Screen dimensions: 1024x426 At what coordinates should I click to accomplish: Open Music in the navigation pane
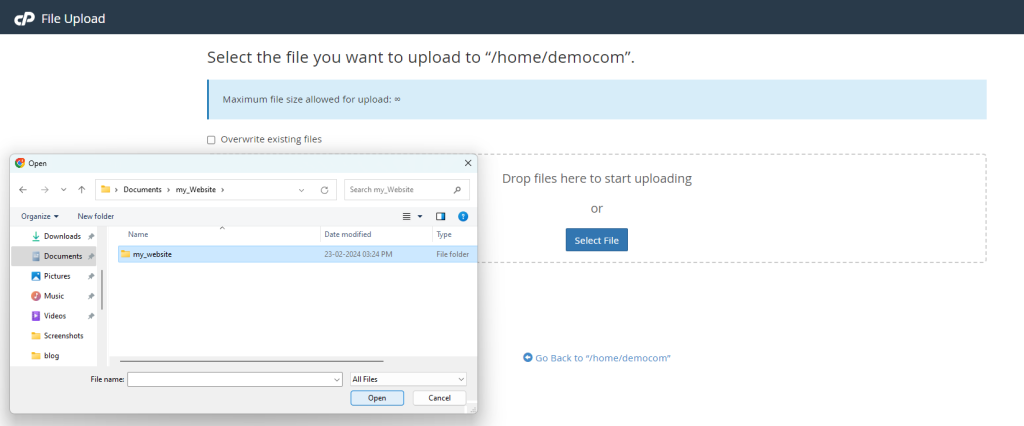click(x=54, y=296)
